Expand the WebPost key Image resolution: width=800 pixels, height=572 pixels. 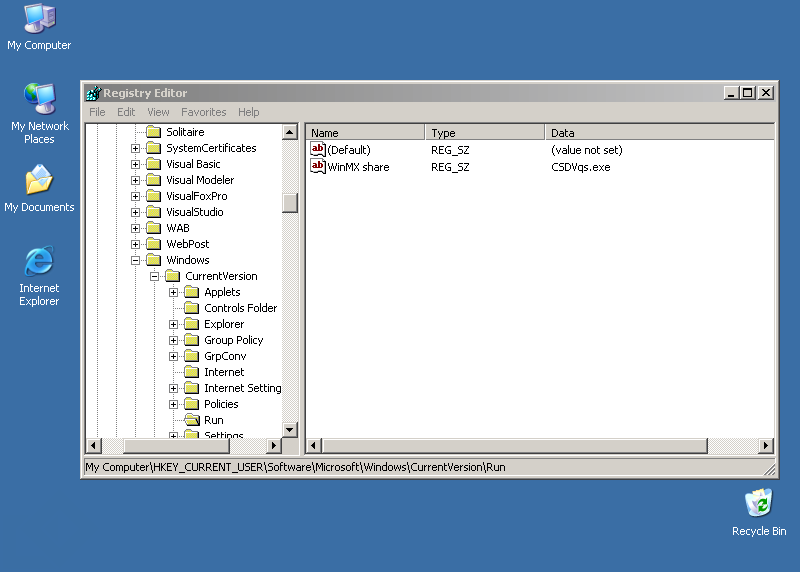(x=135, y=244)
